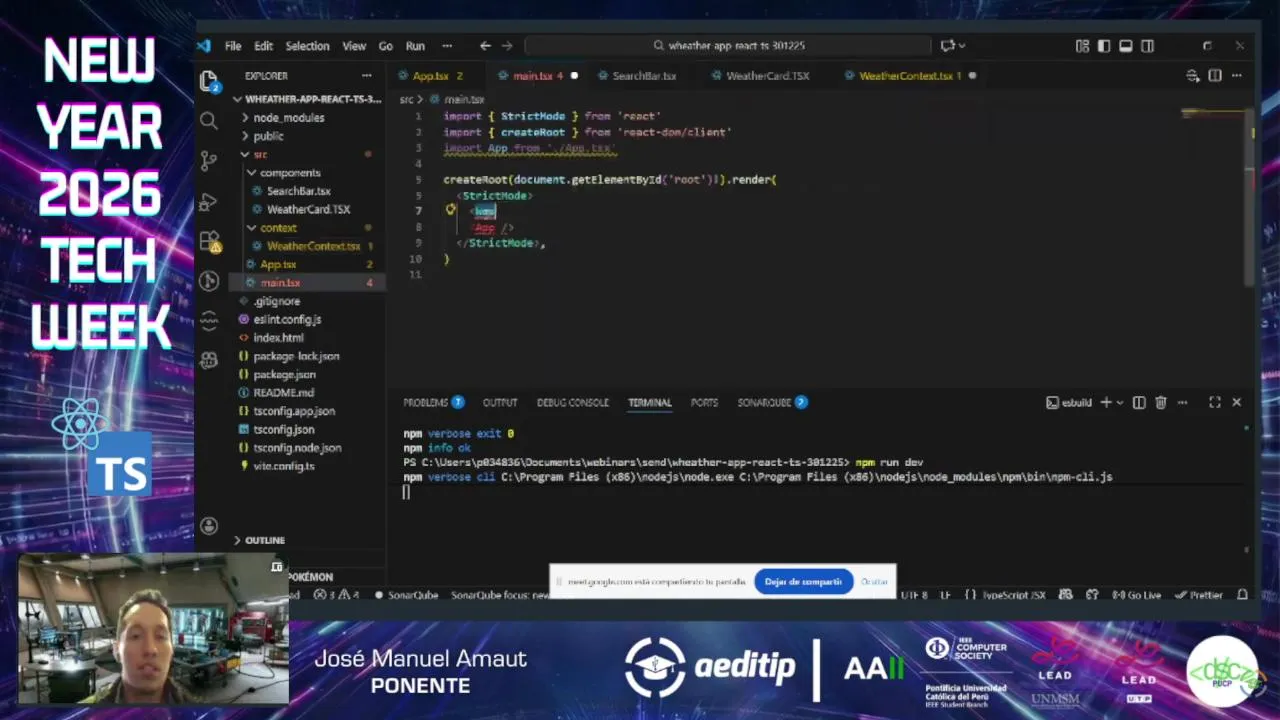This screenshot has height=720, width=1280.
Task: Open the Edit menu
Action: point(263,46)
